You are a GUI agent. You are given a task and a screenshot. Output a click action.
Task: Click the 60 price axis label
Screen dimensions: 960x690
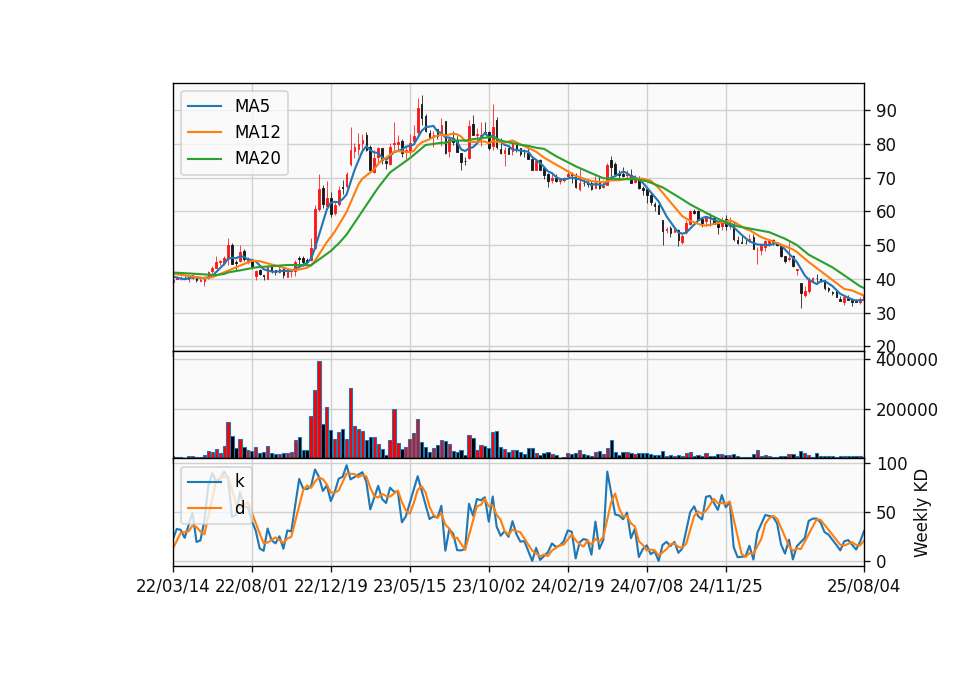coord(886,212)
